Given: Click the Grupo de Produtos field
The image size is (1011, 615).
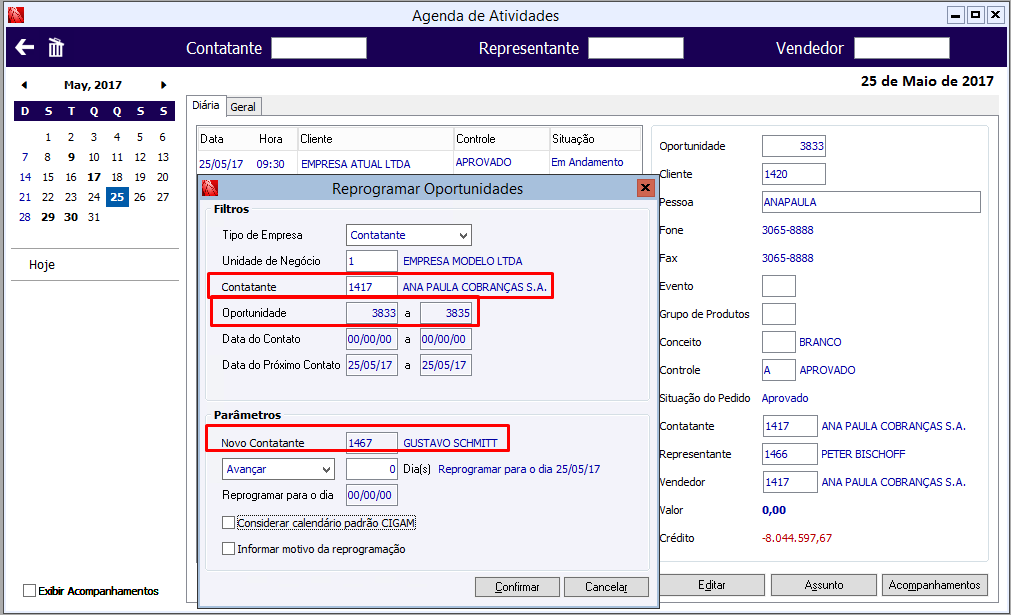Looking at the screenshot, I should (x=779, y=314).
